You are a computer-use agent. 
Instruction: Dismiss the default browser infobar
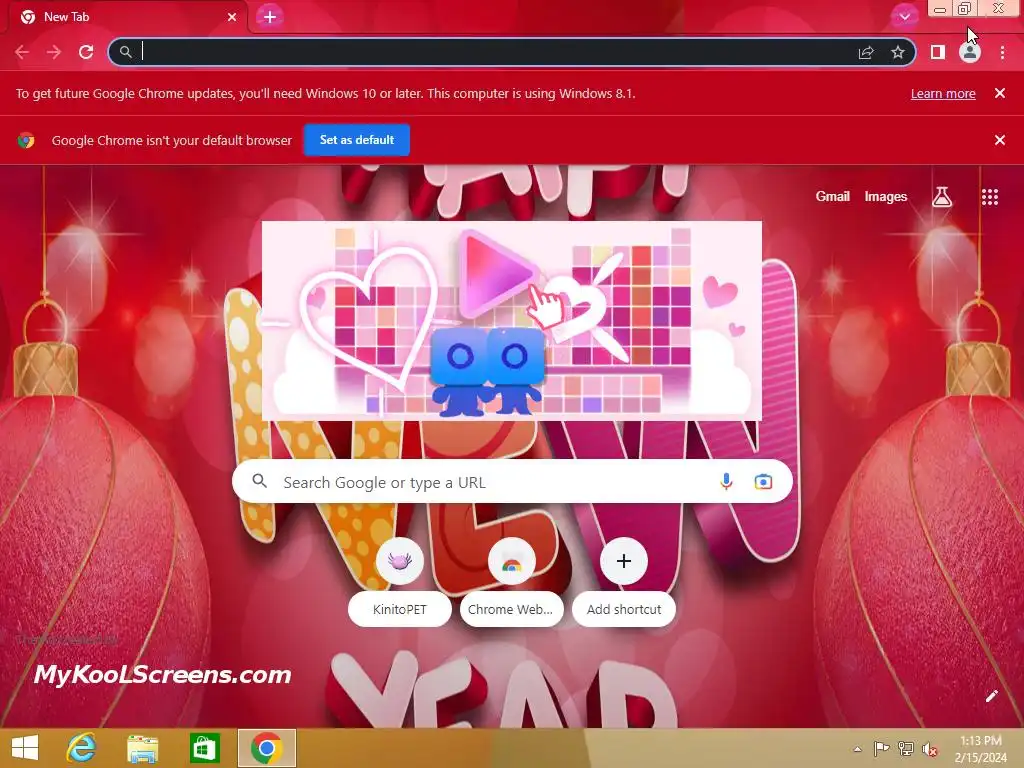coord(999,140)
